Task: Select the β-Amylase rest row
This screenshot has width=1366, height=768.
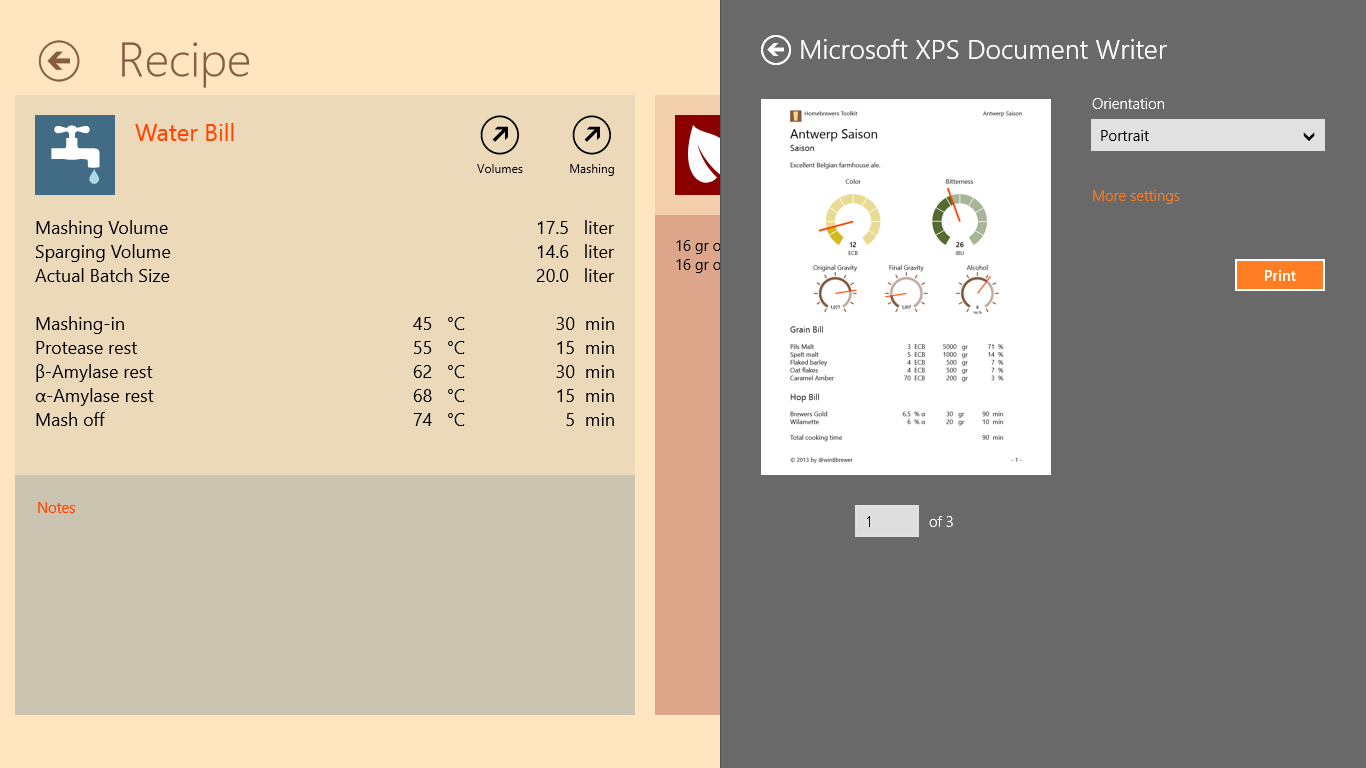Action: (x=324, y=372)
